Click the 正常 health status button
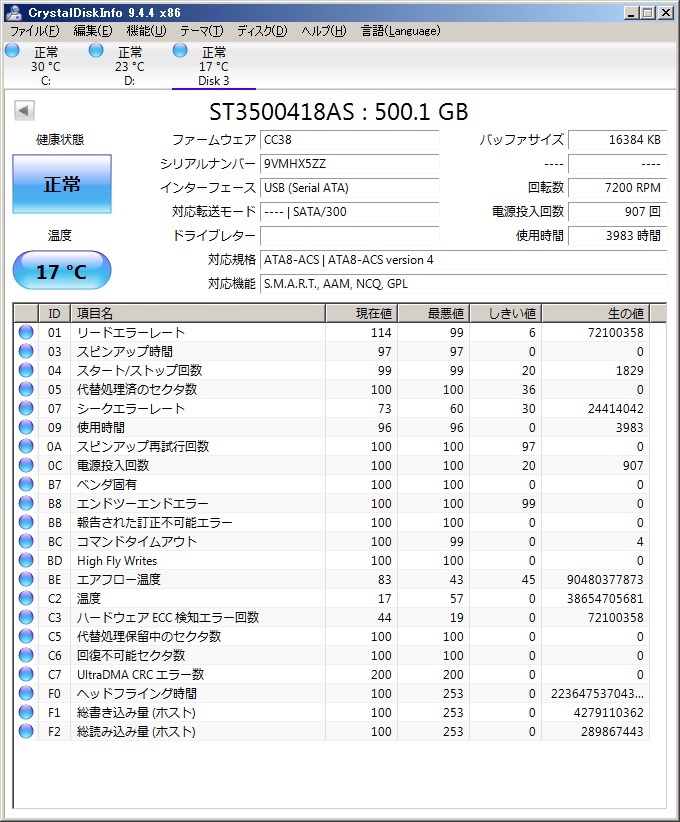 point(62,184)
